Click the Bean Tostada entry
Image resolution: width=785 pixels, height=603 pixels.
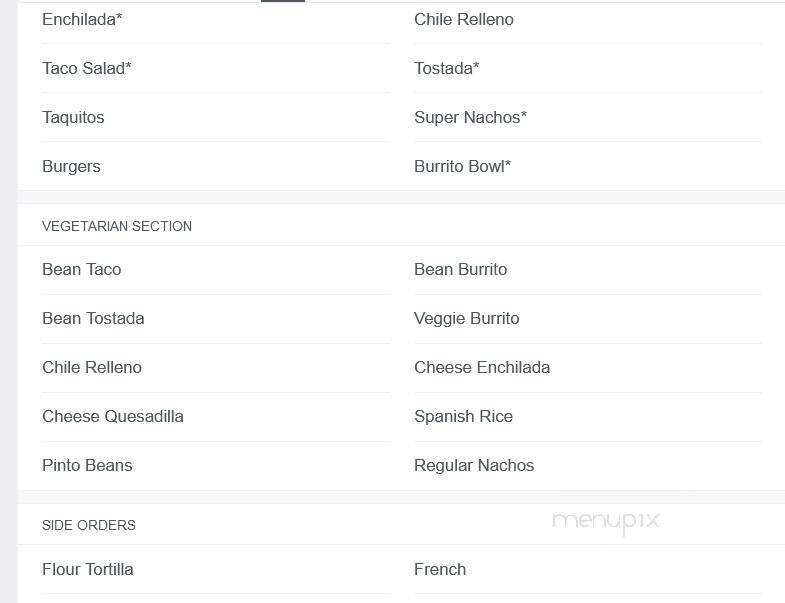(93, 319)
